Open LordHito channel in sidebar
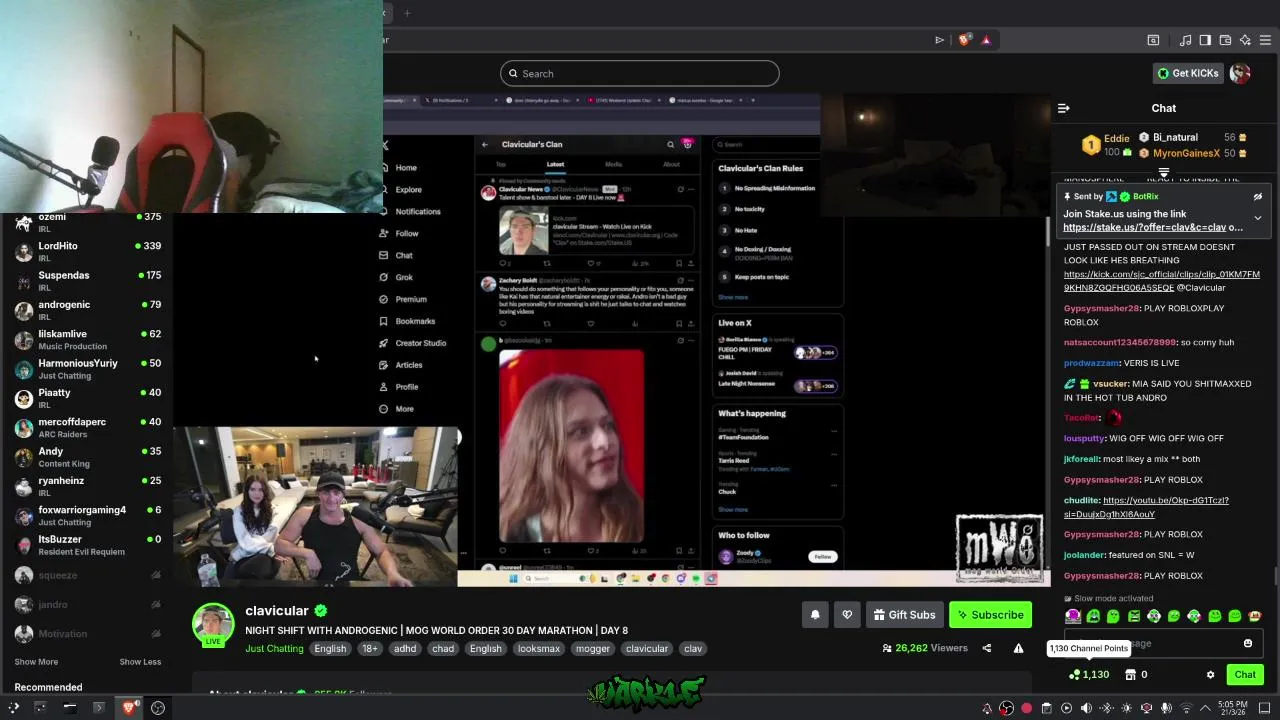1280x720 pixels. click(x=90, y=252)
